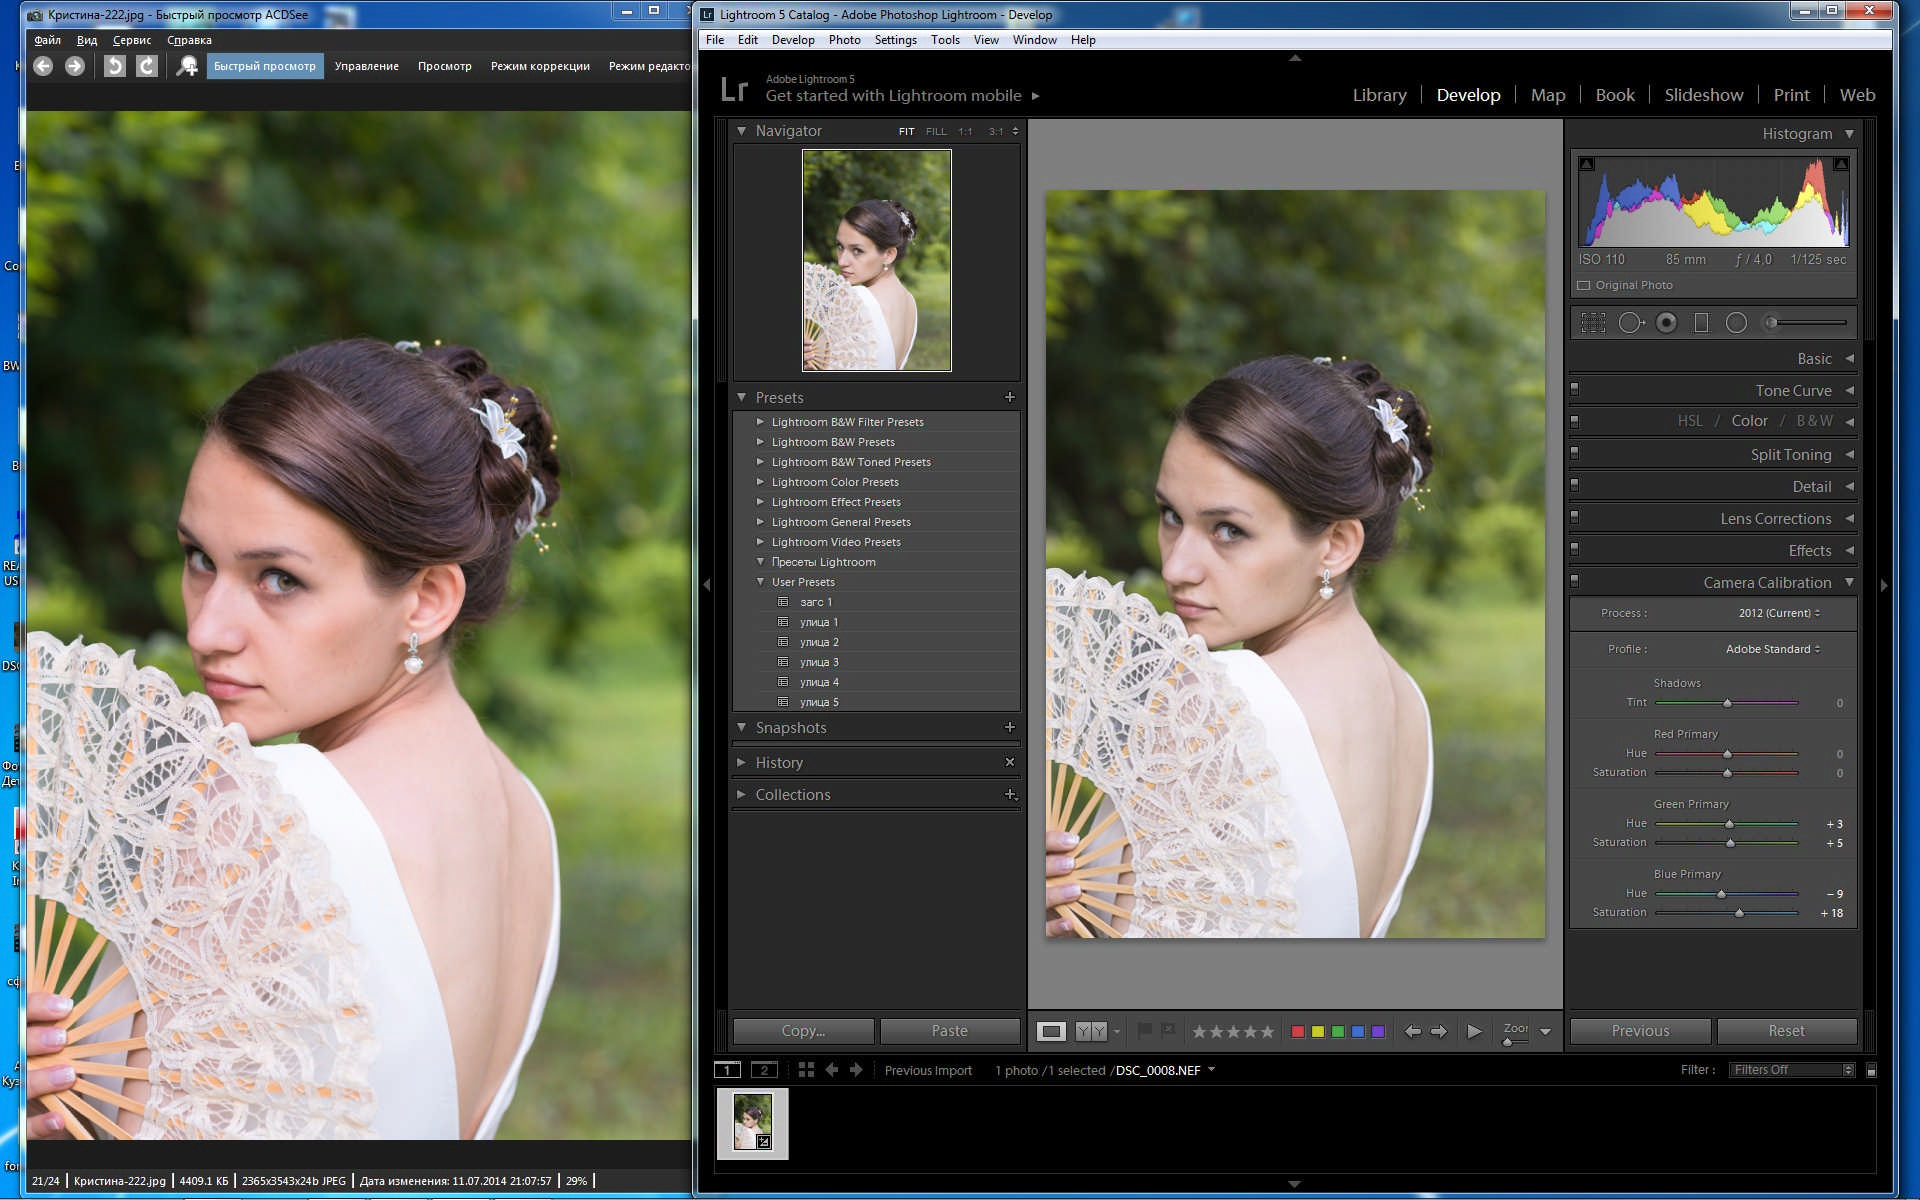
Task: Toggle the Tone Curve panel on/off switch
Action: click(1575, 389)
